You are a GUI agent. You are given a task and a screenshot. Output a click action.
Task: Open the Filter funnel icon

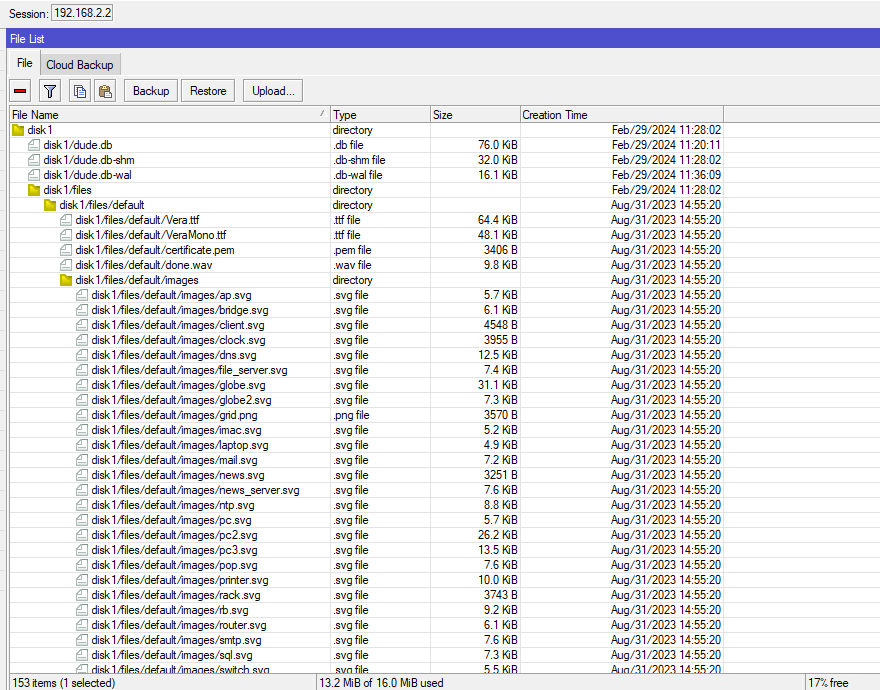point(50,91)
